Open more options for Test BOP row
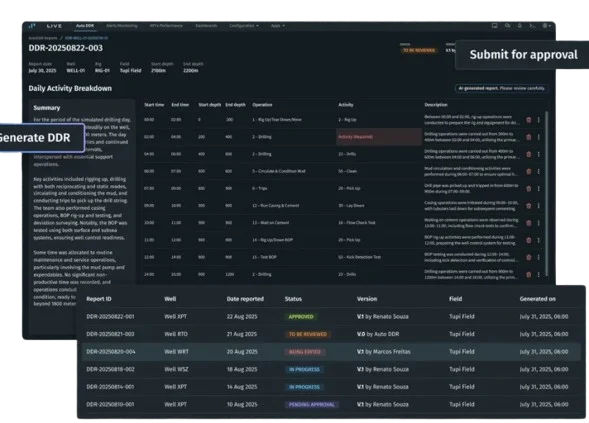The height and width of the screenshot is (423, 589). 539,257
